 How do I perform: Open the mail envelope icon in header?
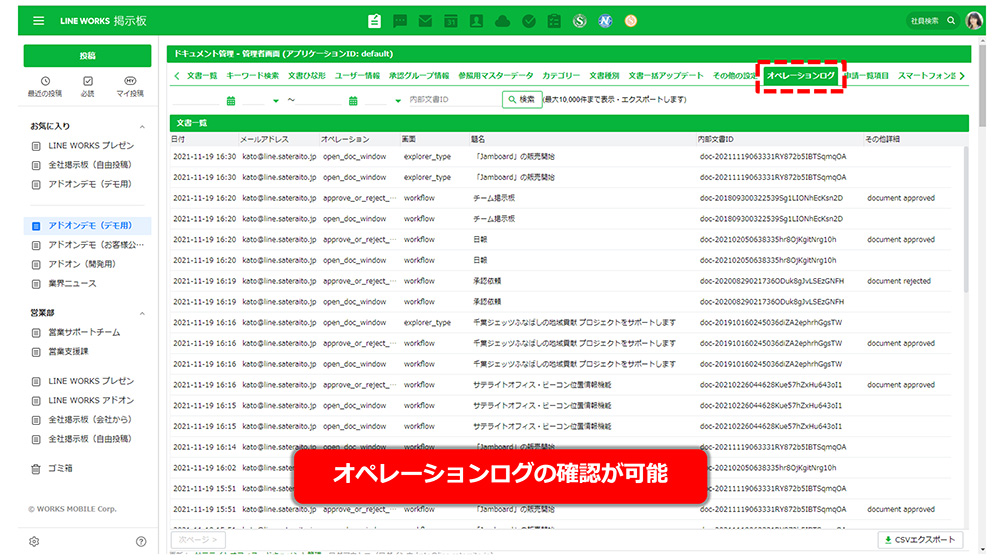coord(425,21)
